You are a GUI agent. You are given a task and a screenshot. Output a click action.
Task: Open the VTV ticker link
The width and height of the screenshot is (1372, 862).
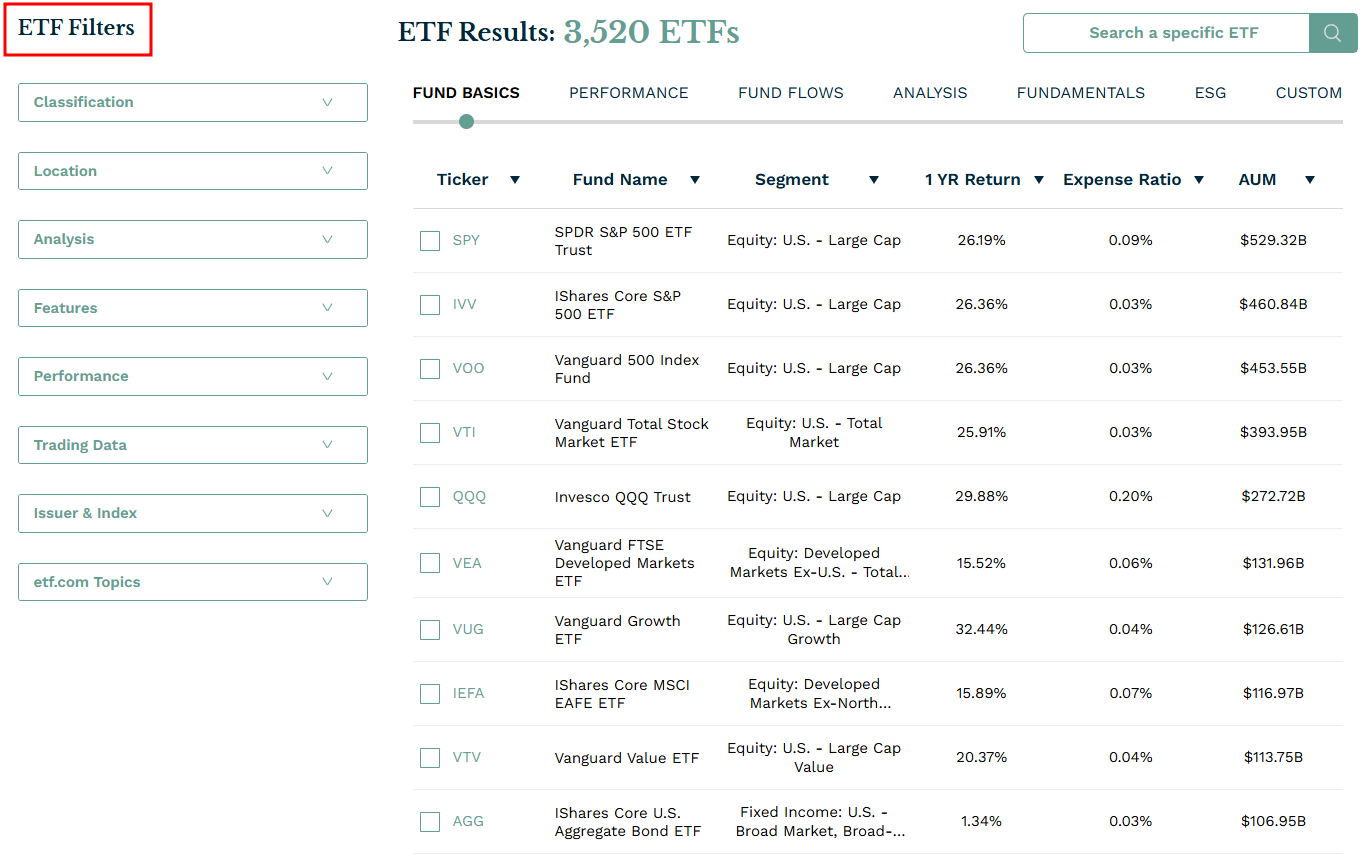pyautogui.click(x=467, y=758)
